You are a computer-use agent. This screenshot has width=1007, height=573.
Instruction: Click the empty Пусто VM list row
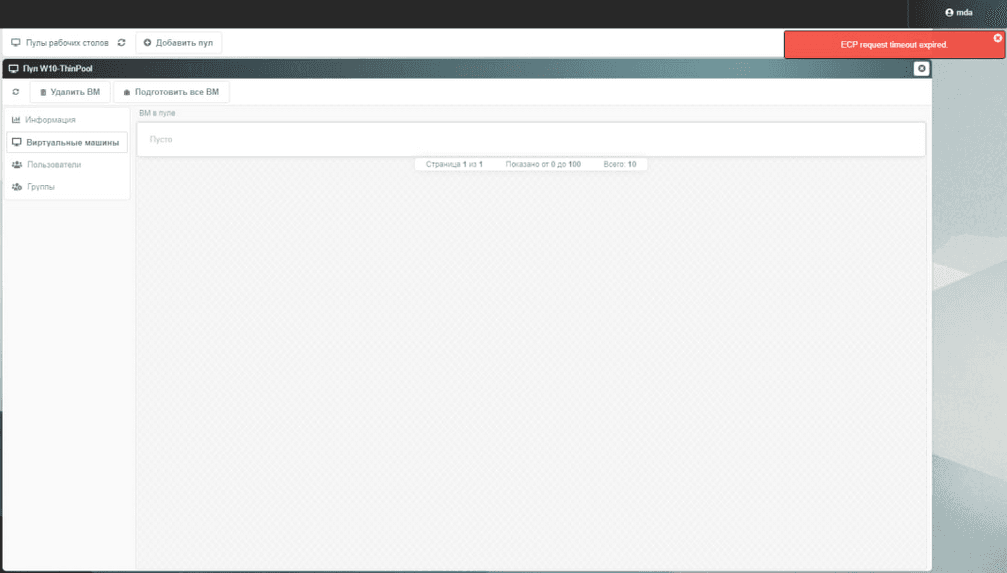[530, 140]
